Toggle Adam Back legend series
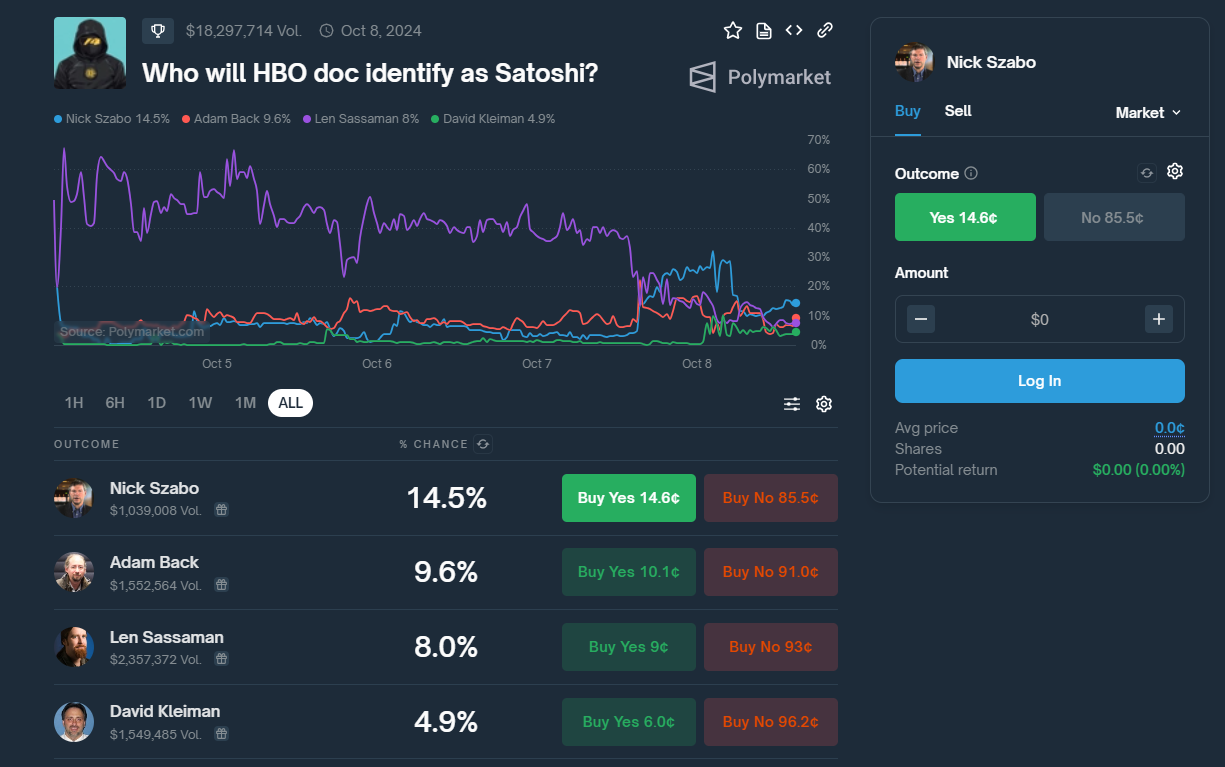Image resolution: width=1225 pixels, height=767 pixels. [236, 119]
